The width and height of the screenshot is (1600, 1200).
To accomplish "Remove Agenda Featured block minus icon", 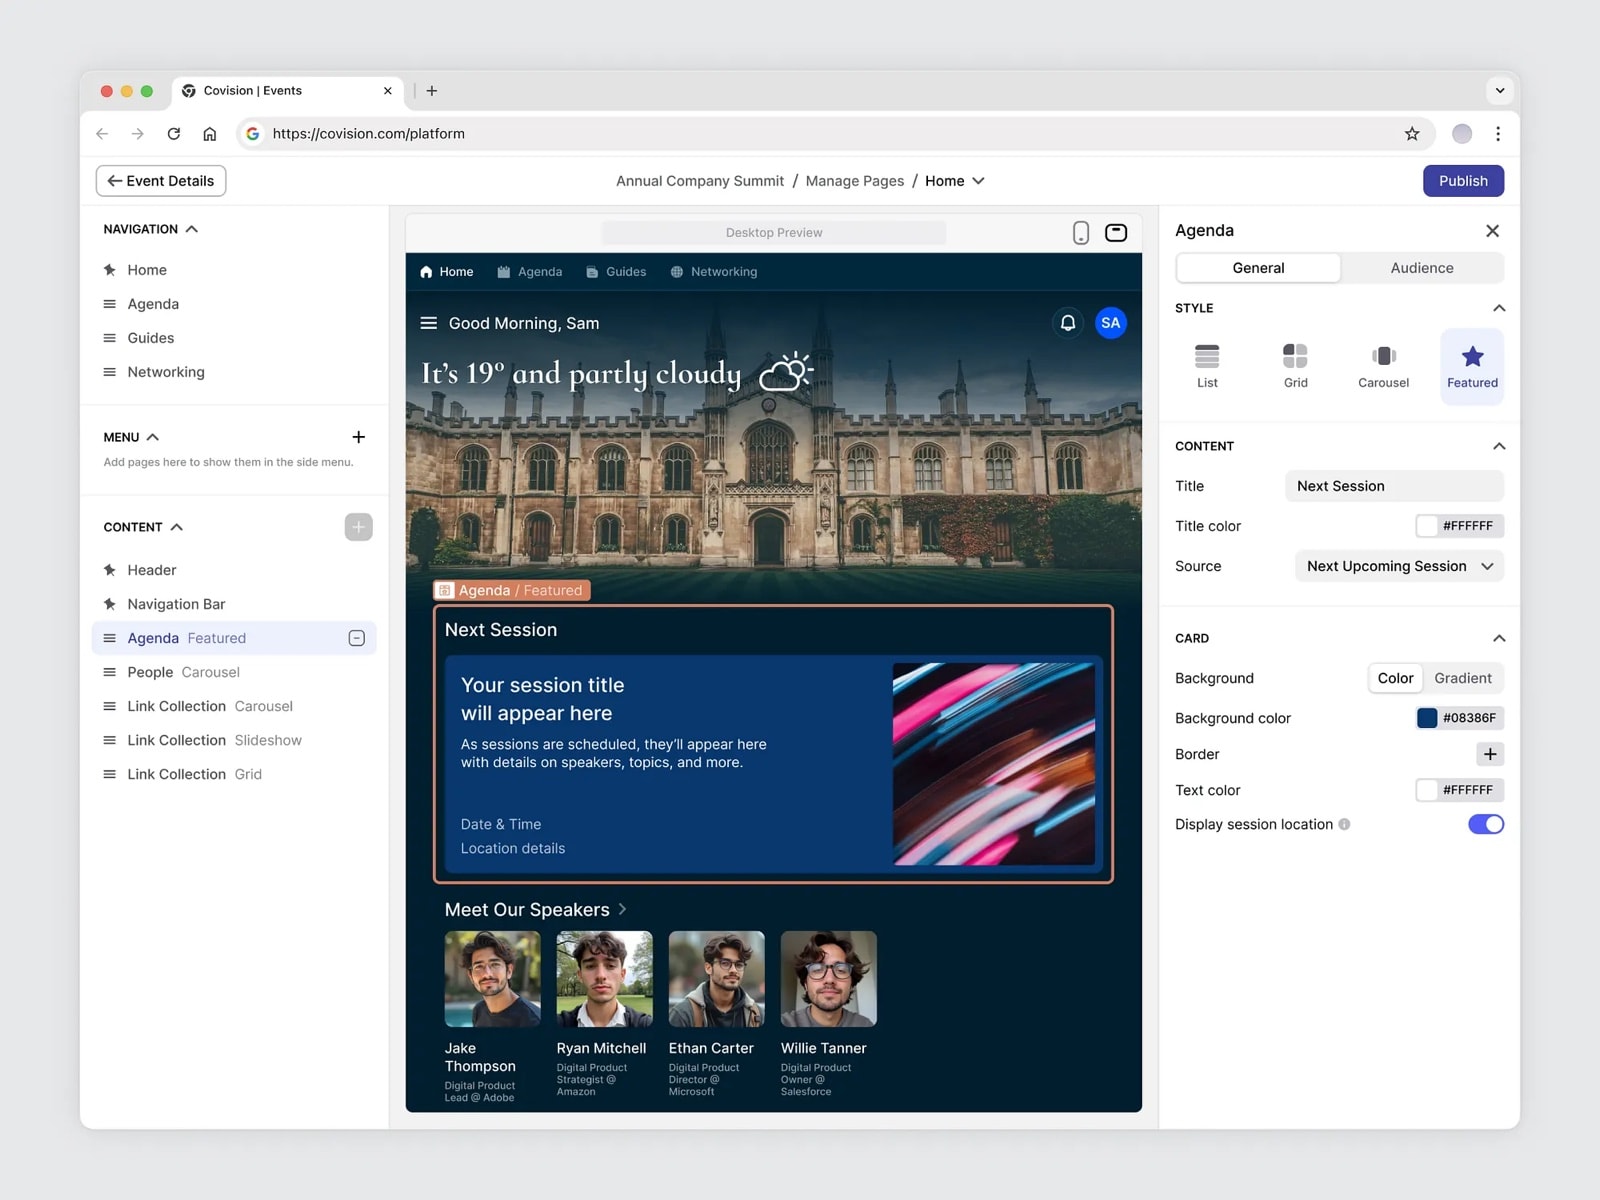I will pyautogui.click(x=356, y=638).
